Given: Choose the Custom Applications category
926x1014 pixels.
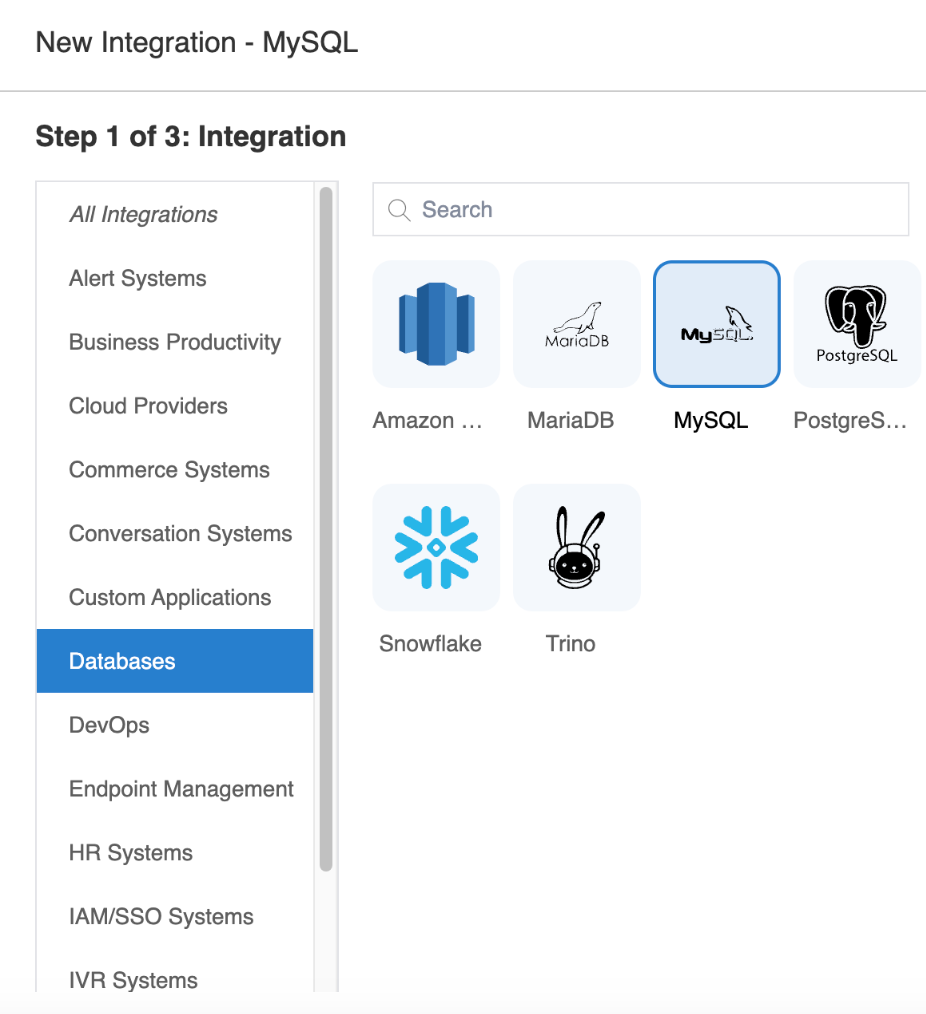Looking at the screenshot, I should tap(175, 598).
